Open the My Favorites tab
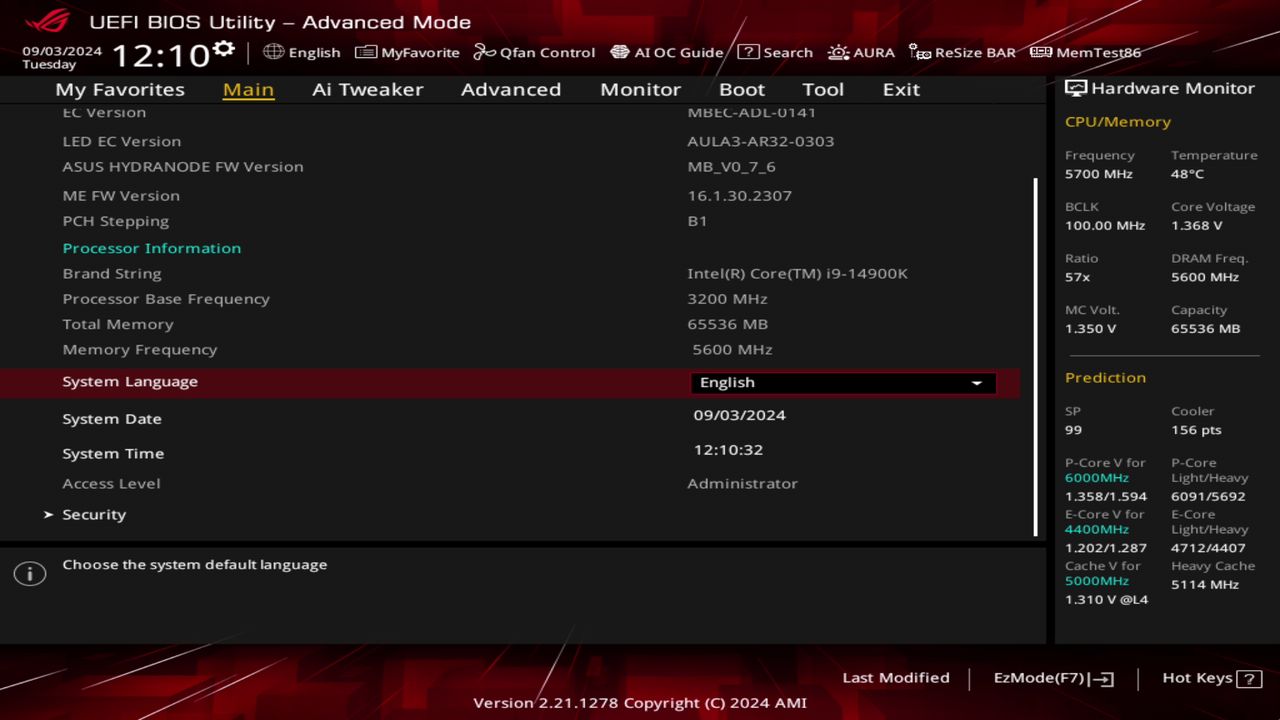The height and width of the screenshot is (720, 1280). coord(120,89)
